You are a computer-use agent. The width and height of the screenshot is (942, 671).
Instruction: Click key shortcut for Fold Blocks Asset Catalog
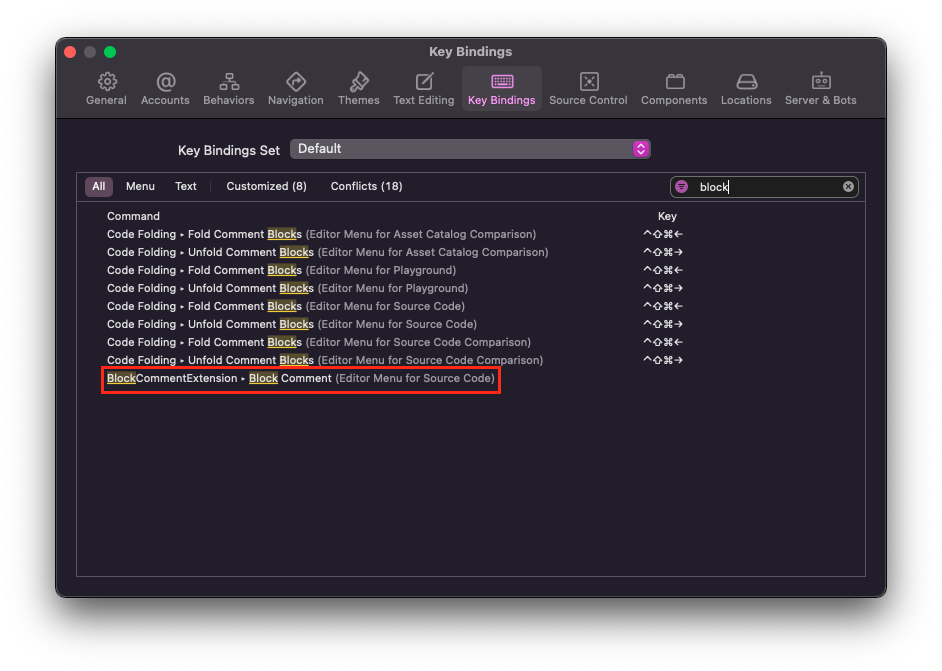(663, 234)
